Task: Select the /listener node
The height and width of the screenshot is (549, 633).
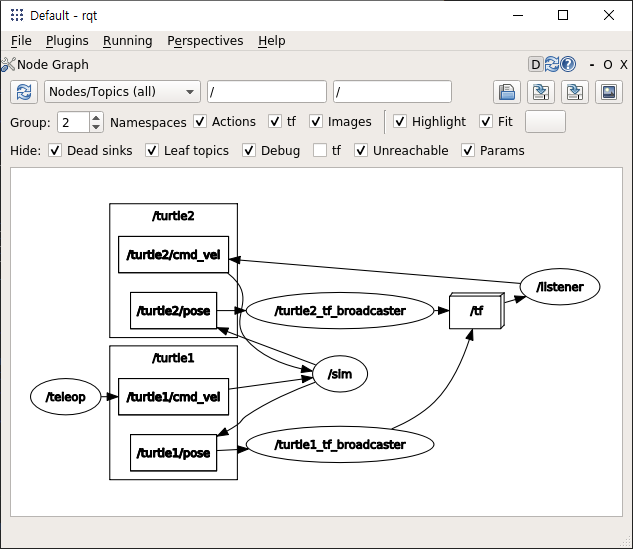Action: coord(560,287)
